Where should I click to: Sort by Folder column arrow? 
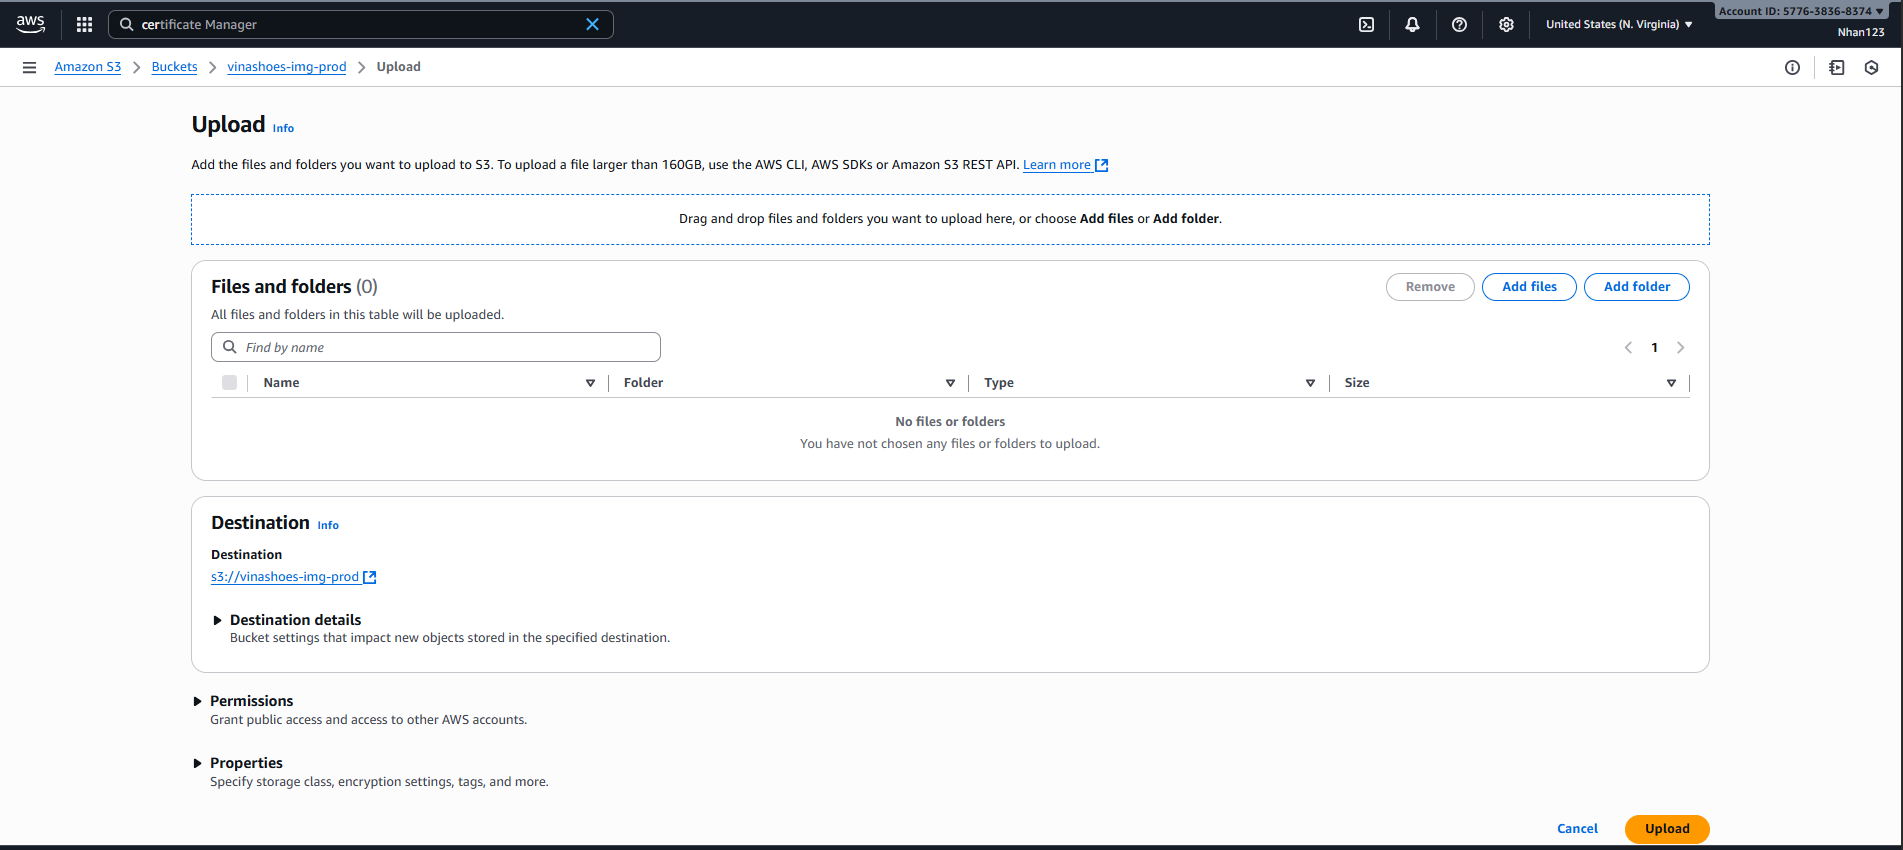[950, 383]
